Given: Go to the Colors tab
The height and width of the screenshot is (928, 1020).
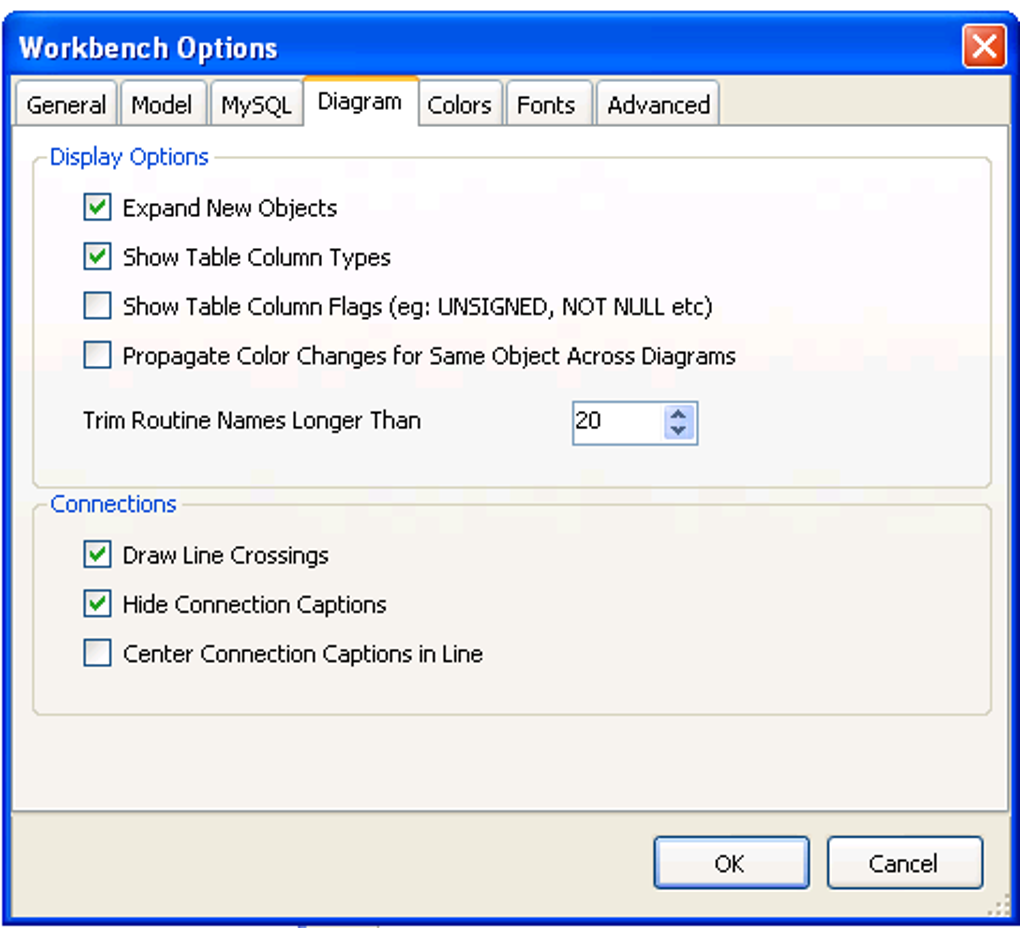Looking at the screenshot, I should tap(459, 104).
